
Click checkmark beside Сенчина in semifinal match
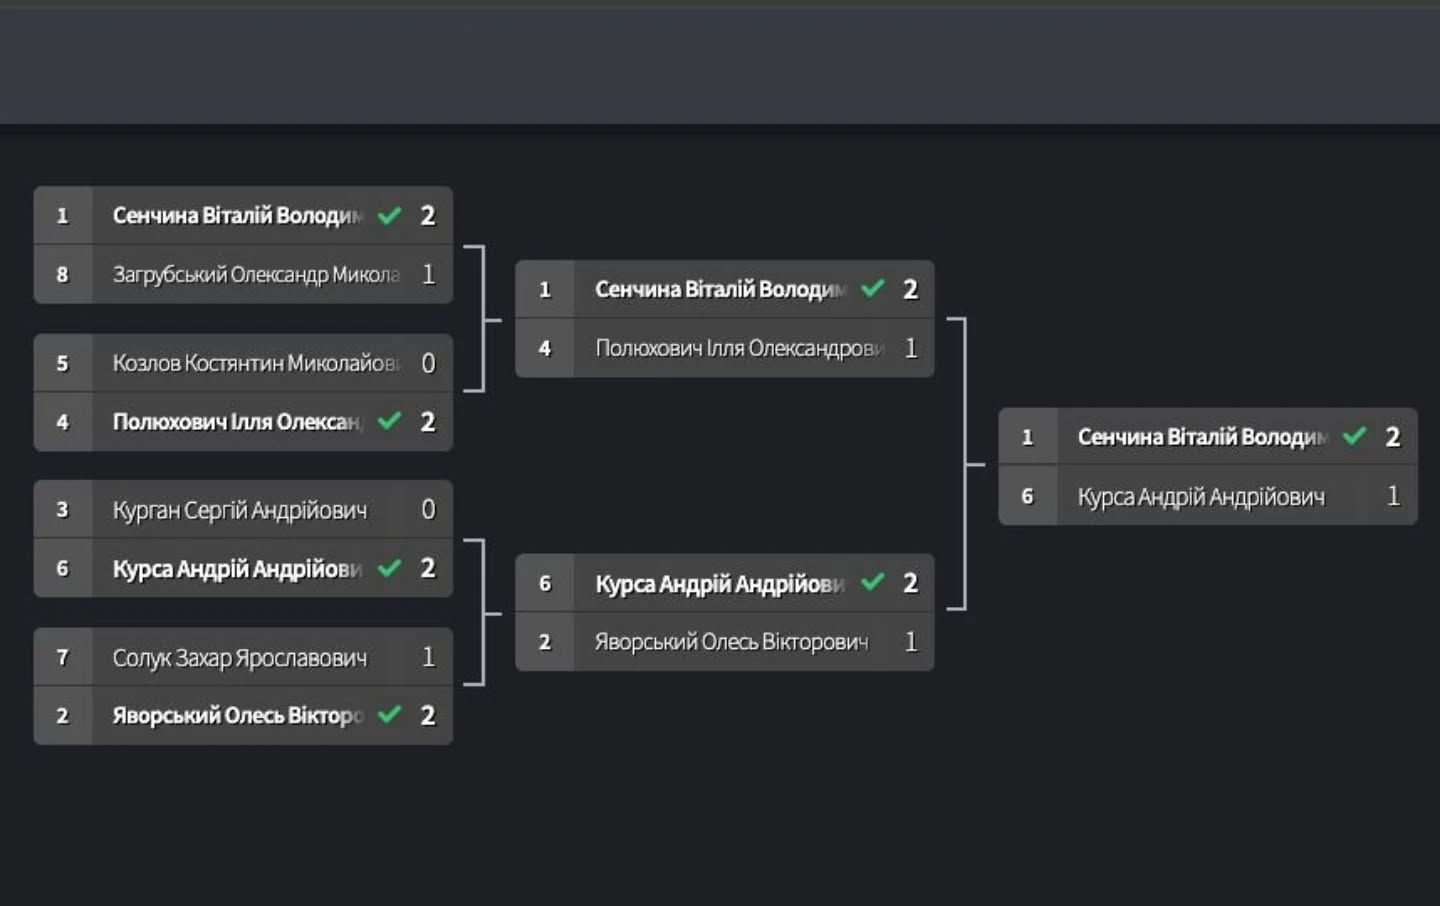(x=872, y=289)
